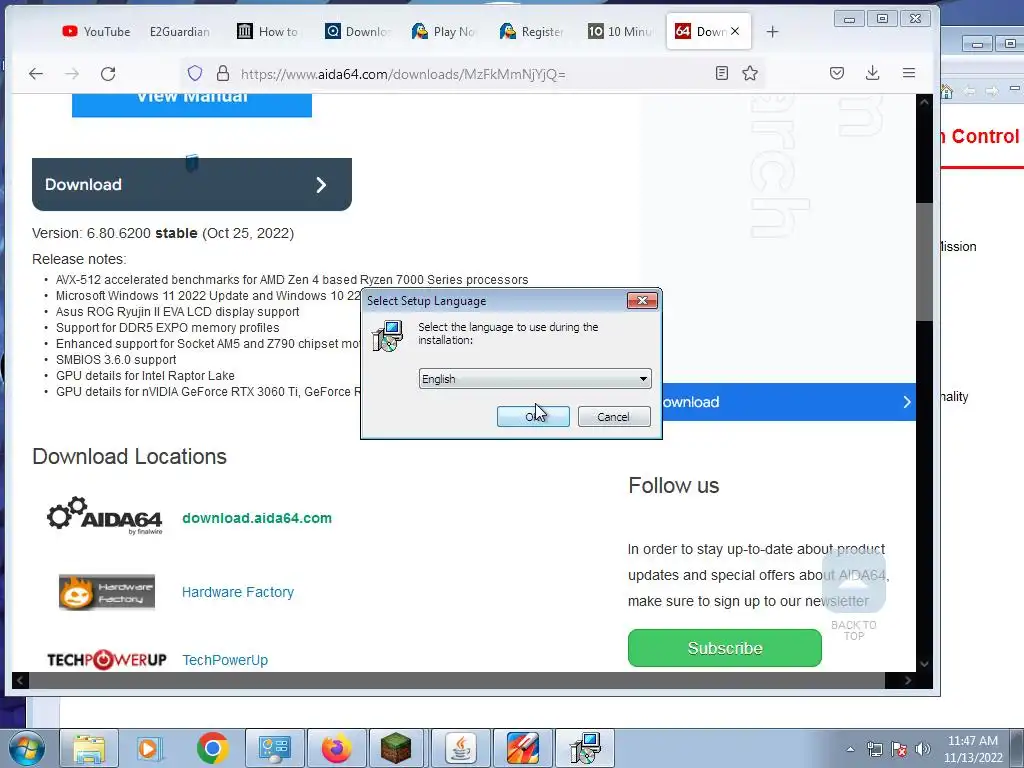The height and width of the screenshot is (768, 1024).
Task: Toggle reader view icon
Action: pyautogui.click(x=722, y=73)
